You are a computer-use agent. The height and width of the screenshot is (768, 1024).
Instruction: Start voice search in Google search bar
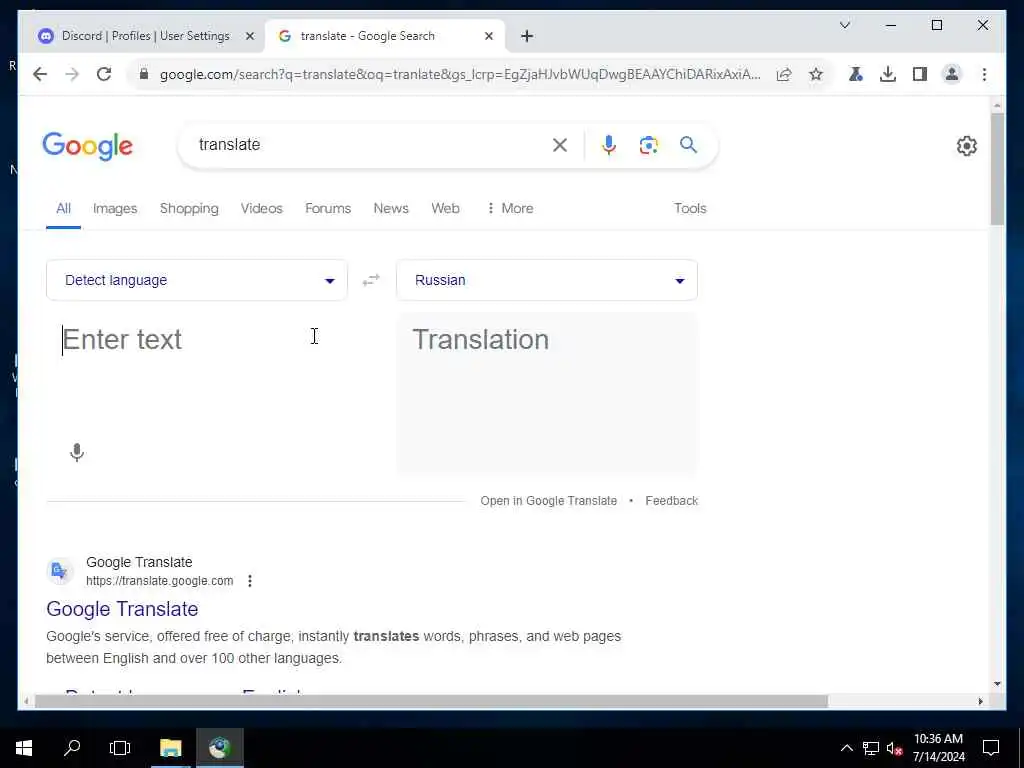[x=609, y=145]
